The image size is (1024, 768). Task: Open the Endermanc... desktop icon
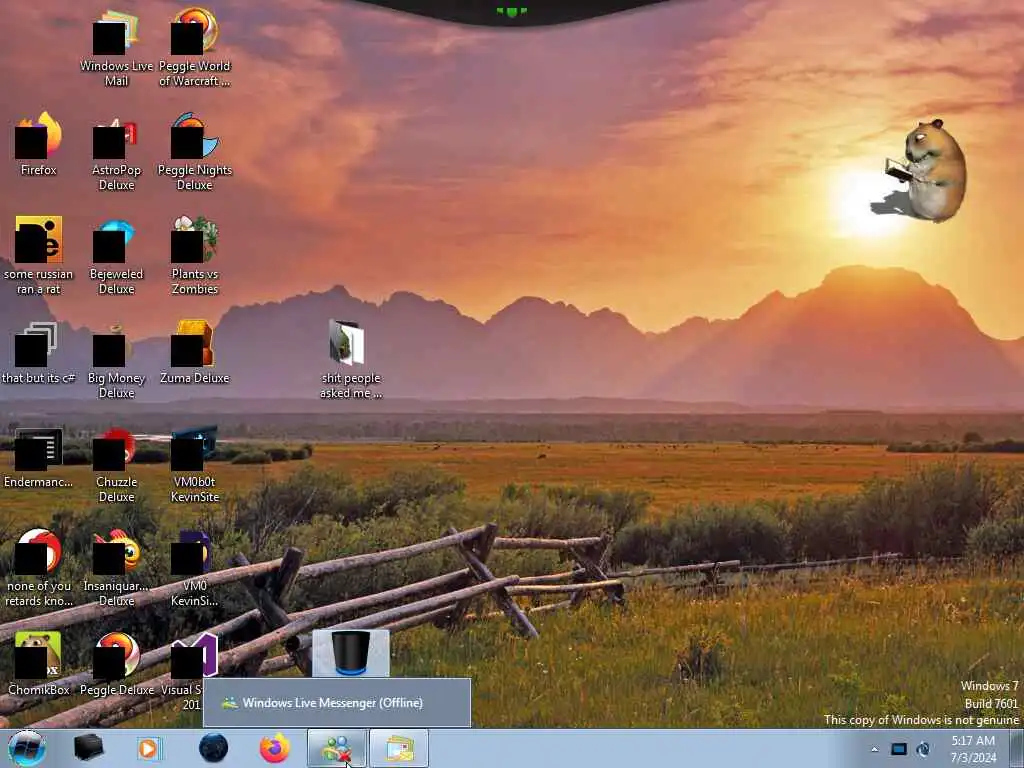39,456
